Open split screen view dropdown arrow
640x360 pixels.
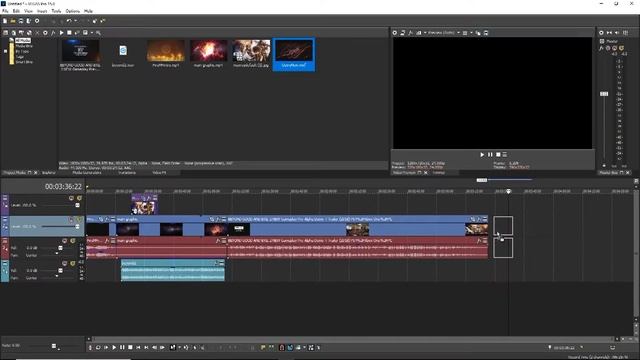tap(425, 33)
